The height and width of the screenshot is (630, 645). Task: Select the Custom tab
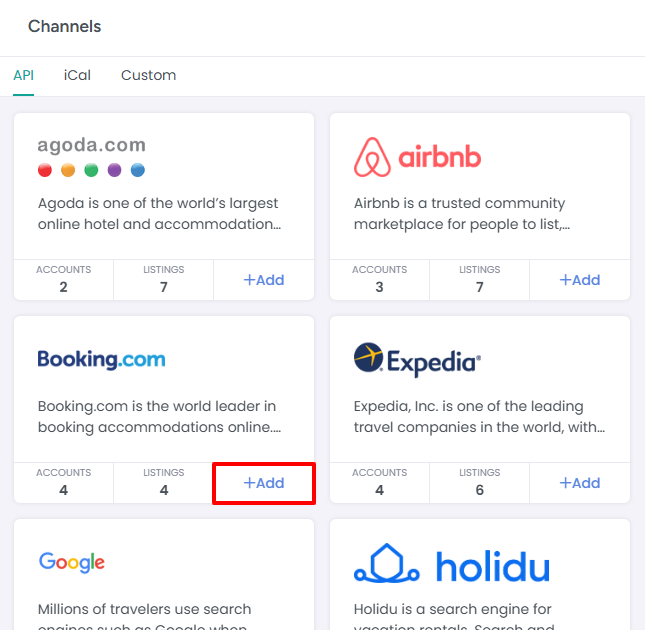pos(148,75)
